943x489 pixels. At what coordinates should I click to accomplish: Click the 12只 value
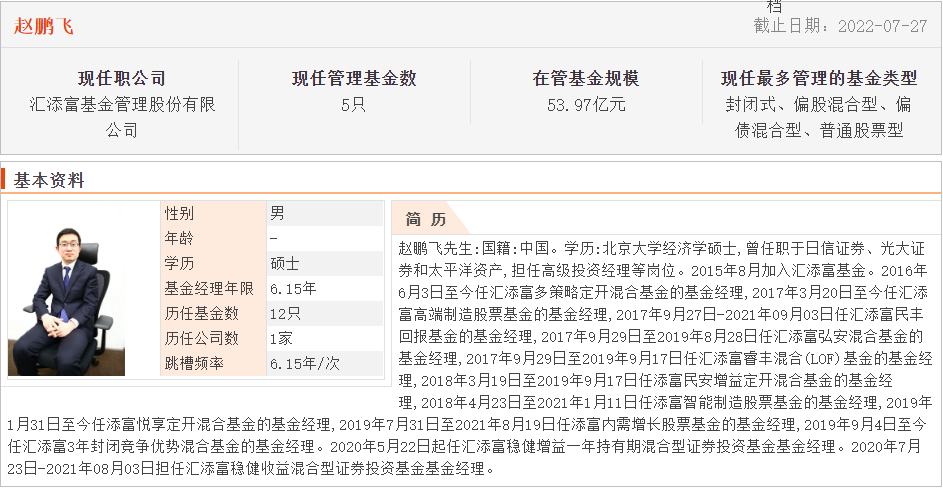point(285,313)
